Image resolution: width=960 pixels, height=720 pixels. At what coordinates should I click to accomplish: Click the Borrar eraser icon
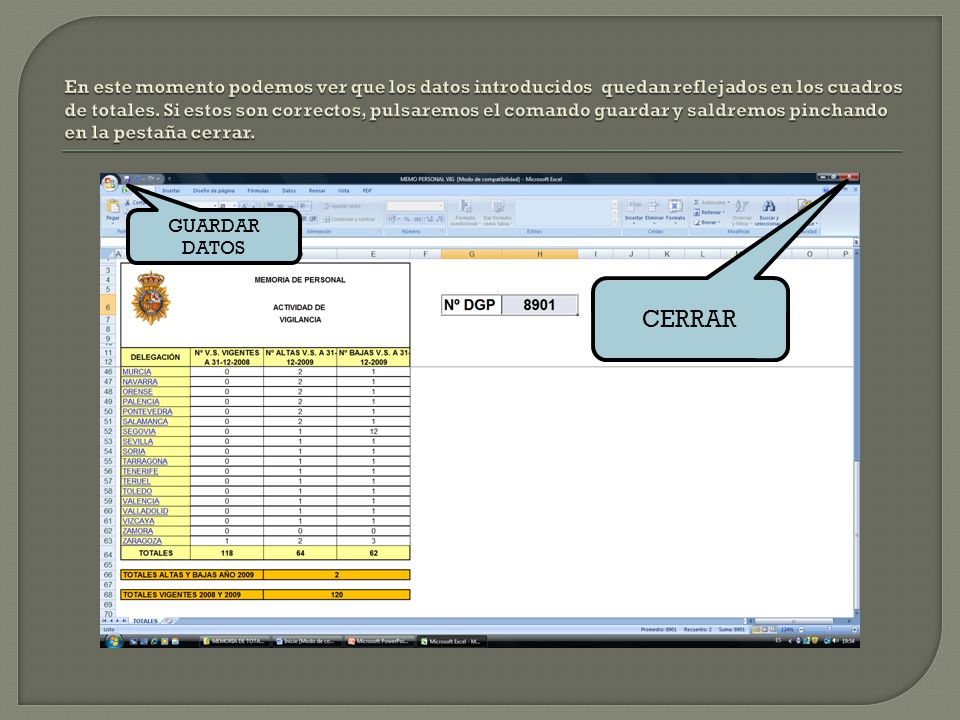(697, 222)
